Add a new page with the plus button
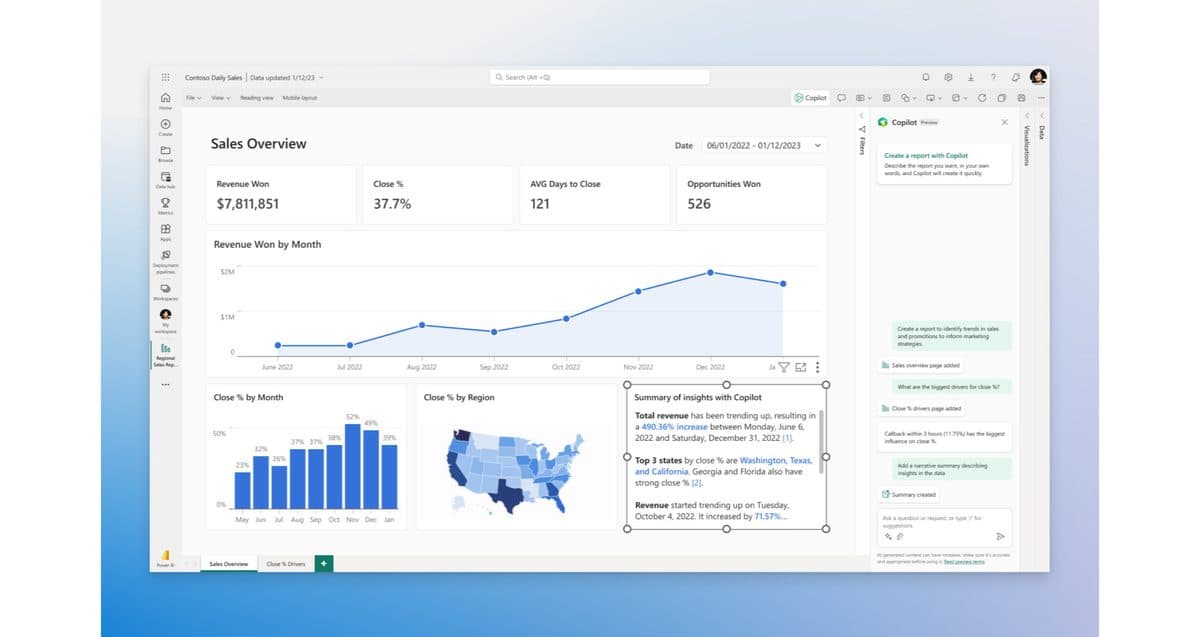This screenshot has height=637, width=1200. coord(323,564)
